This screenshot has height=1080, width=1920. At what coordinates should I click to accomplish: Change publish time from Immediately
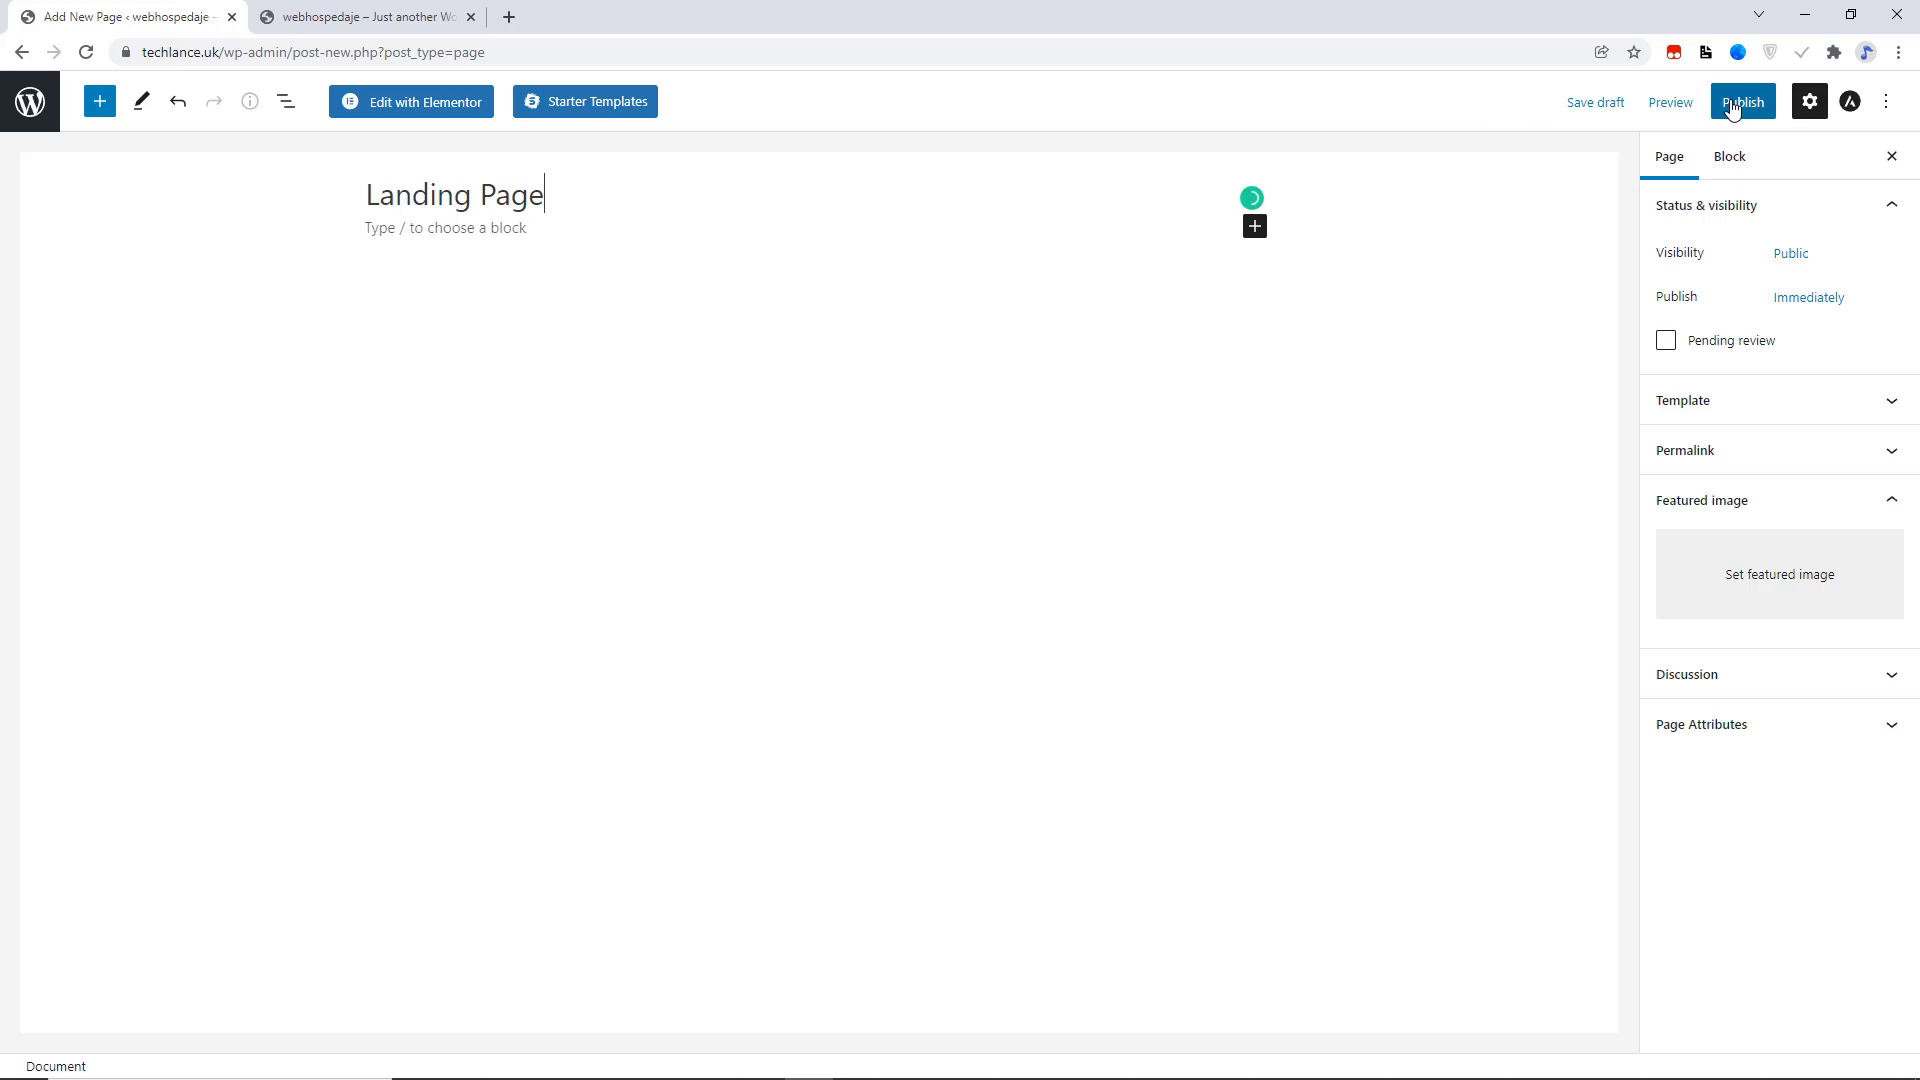[x=1808, y=297]
